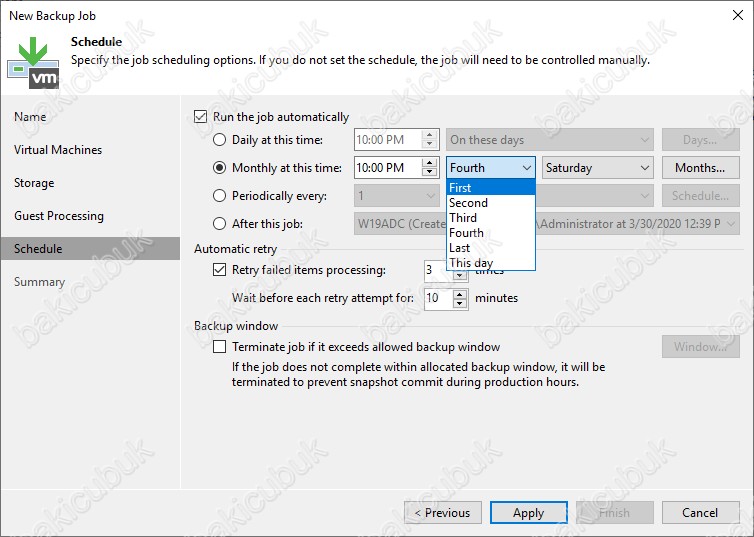
Task: Open the Saturday day-of-week dropdown
Action: 598,168
